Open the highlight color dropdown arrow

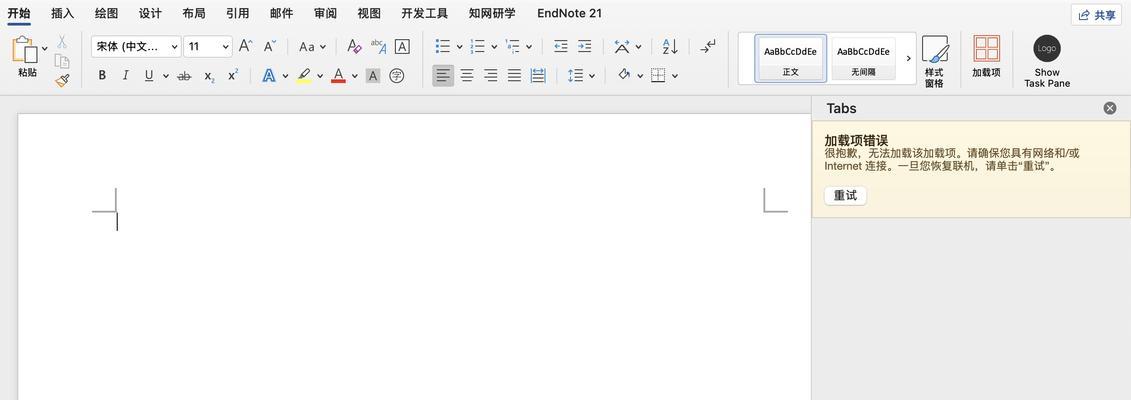[320, 76]
